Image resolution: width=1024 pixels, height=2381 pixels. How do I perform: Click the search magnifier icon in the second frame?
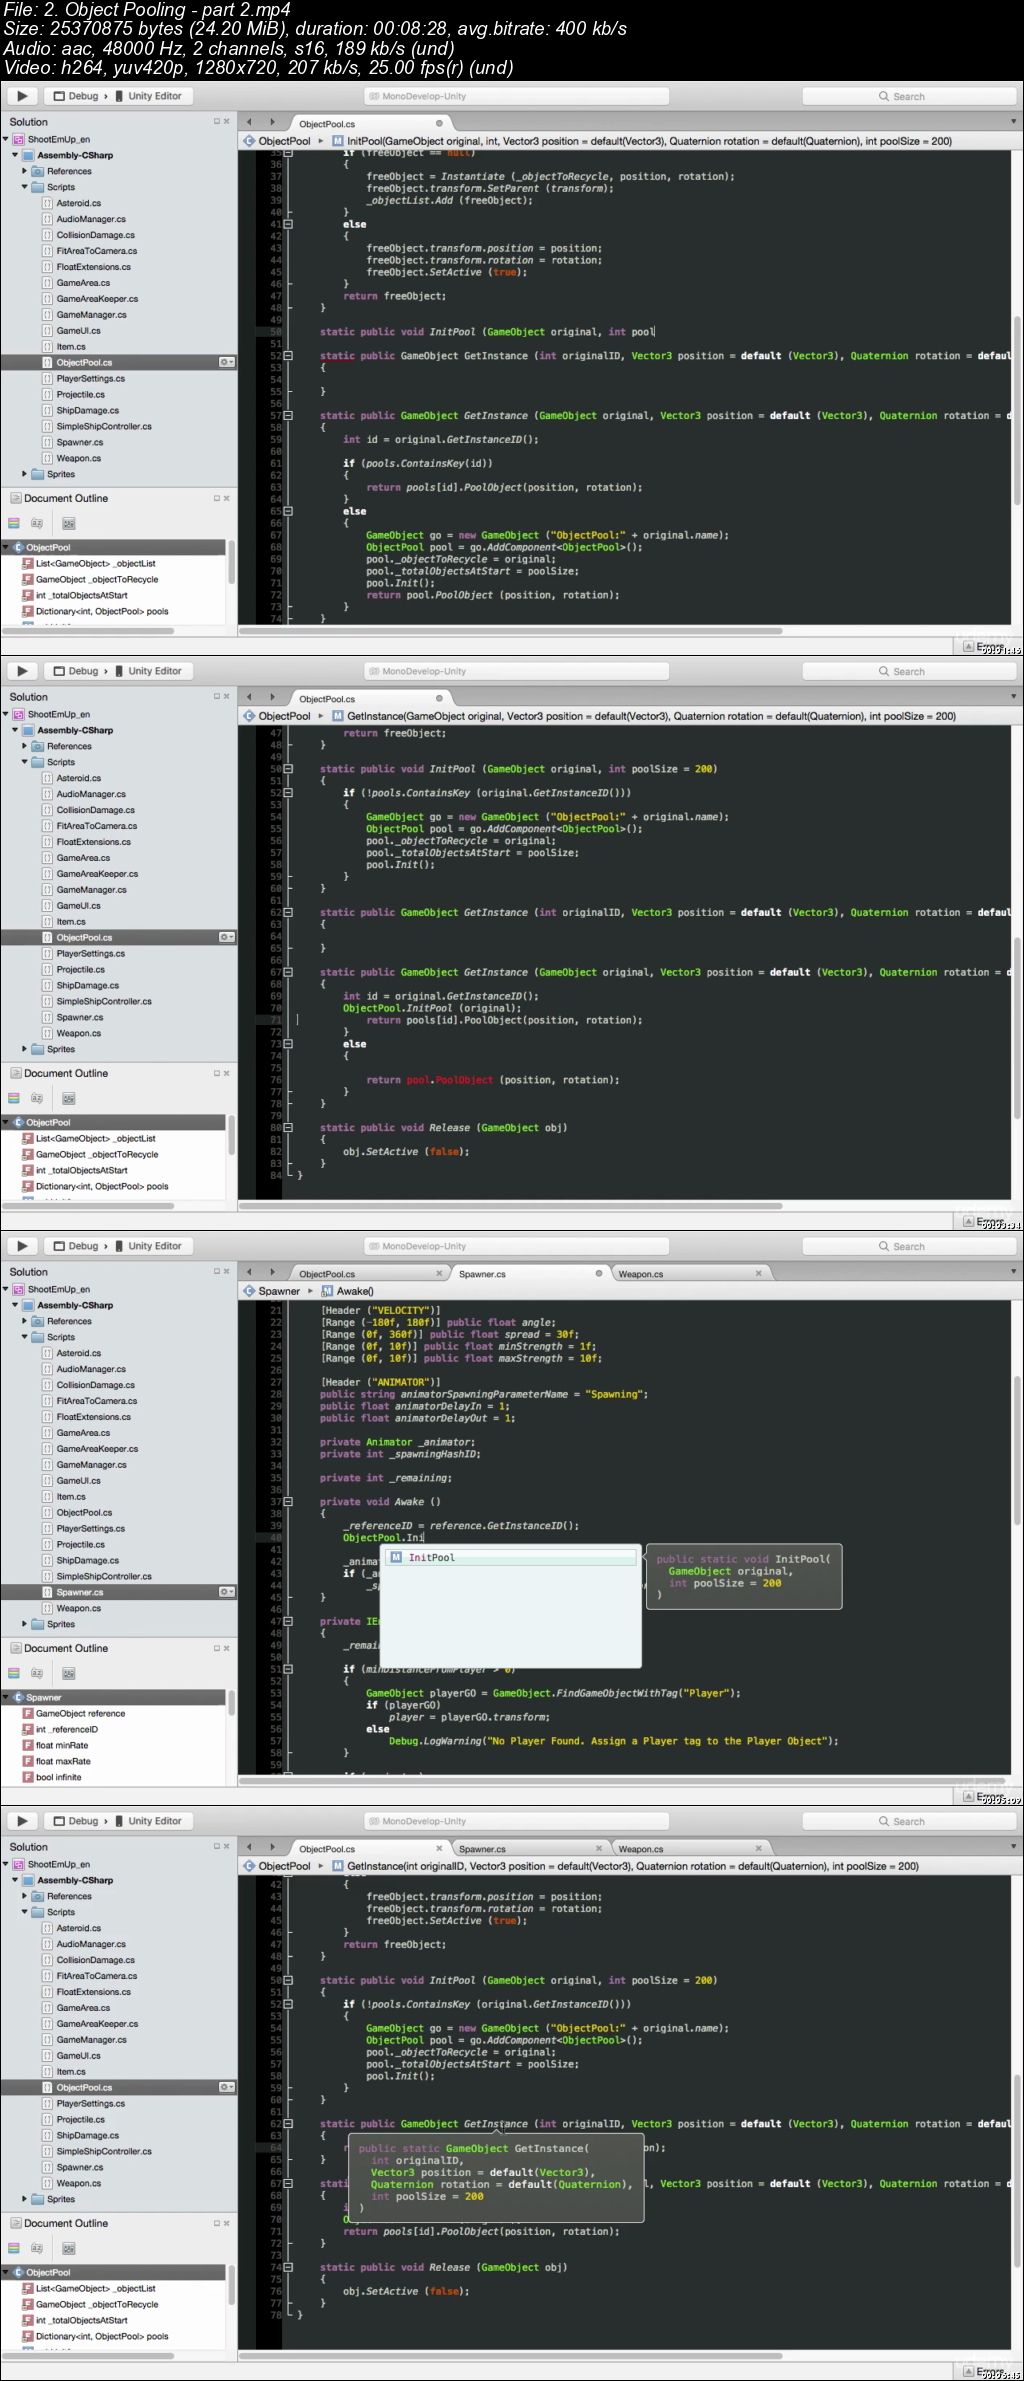pos(884,671)
